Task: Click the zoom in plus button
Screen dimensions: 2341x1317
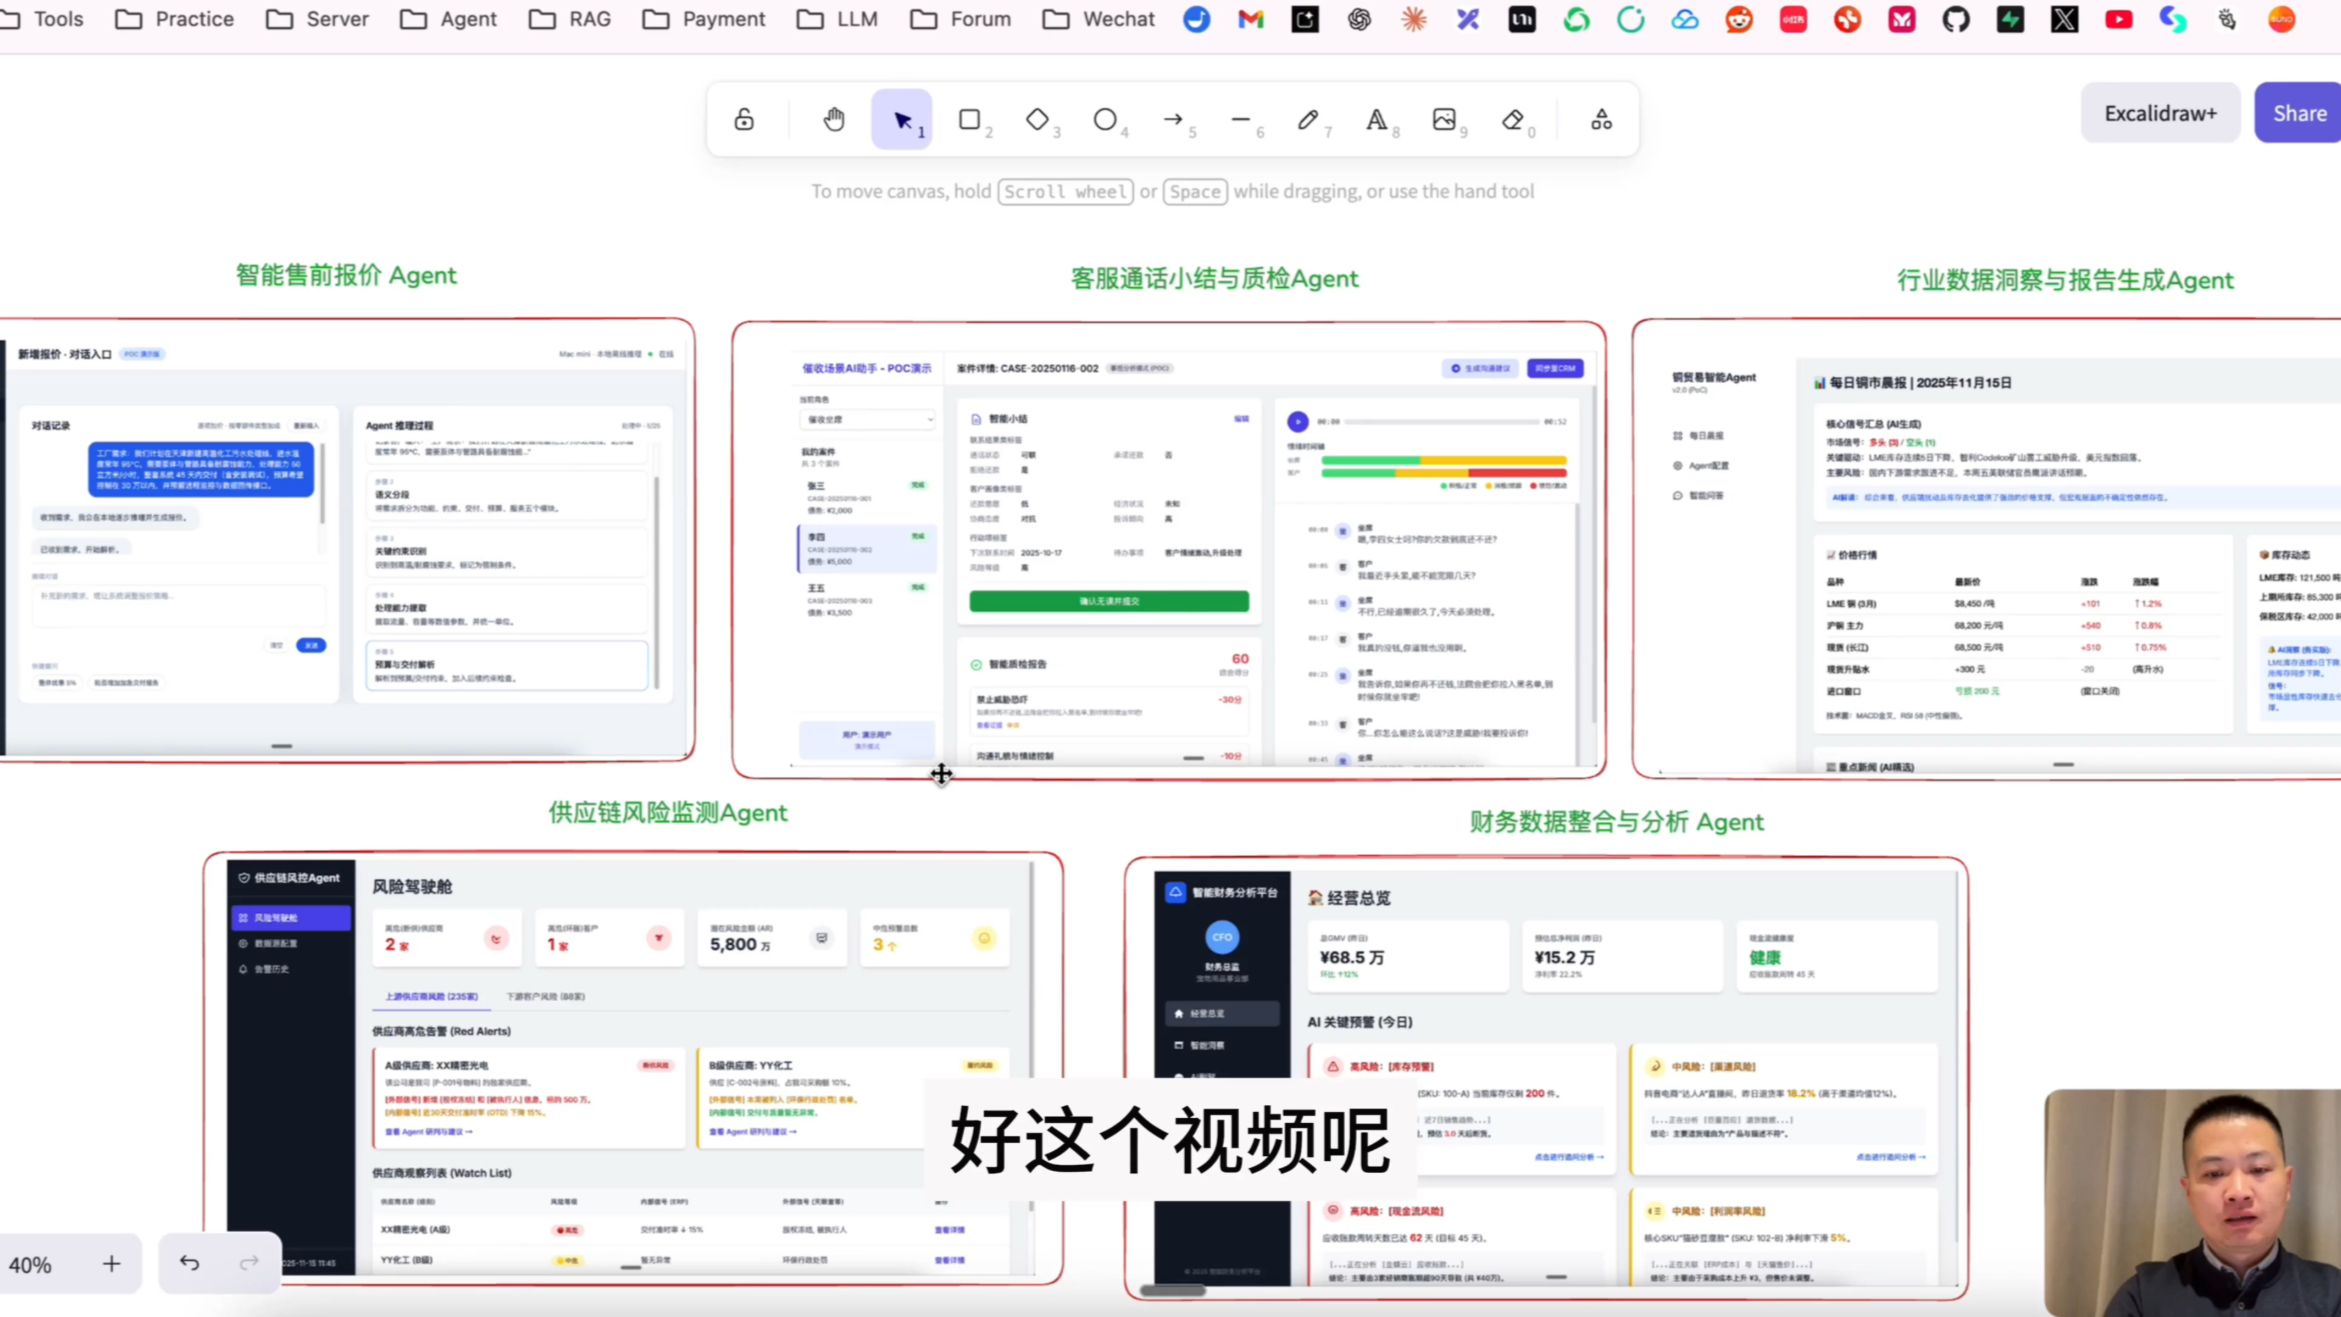Action: tap(111, 1264)
